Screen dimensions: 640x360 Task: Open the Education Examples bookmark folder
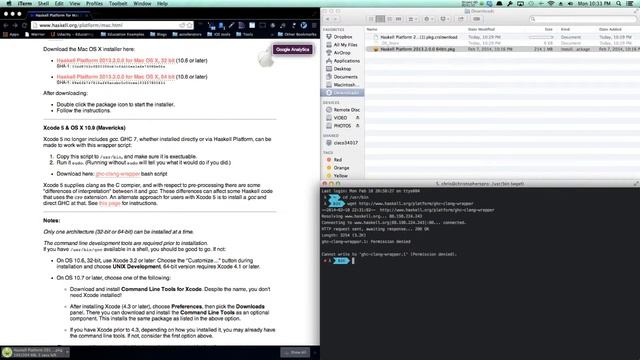click(122, 34)
